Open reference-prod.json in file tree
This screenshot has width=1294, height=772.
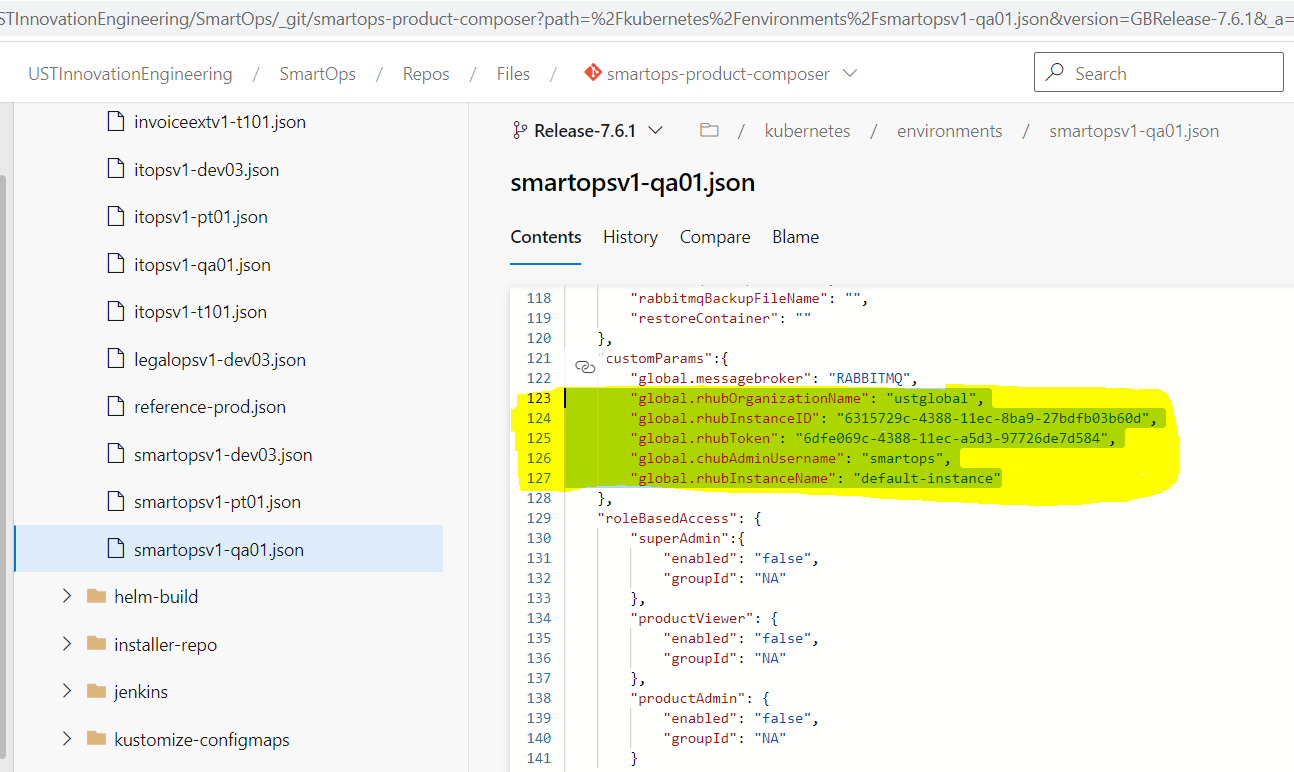(210, 407)
